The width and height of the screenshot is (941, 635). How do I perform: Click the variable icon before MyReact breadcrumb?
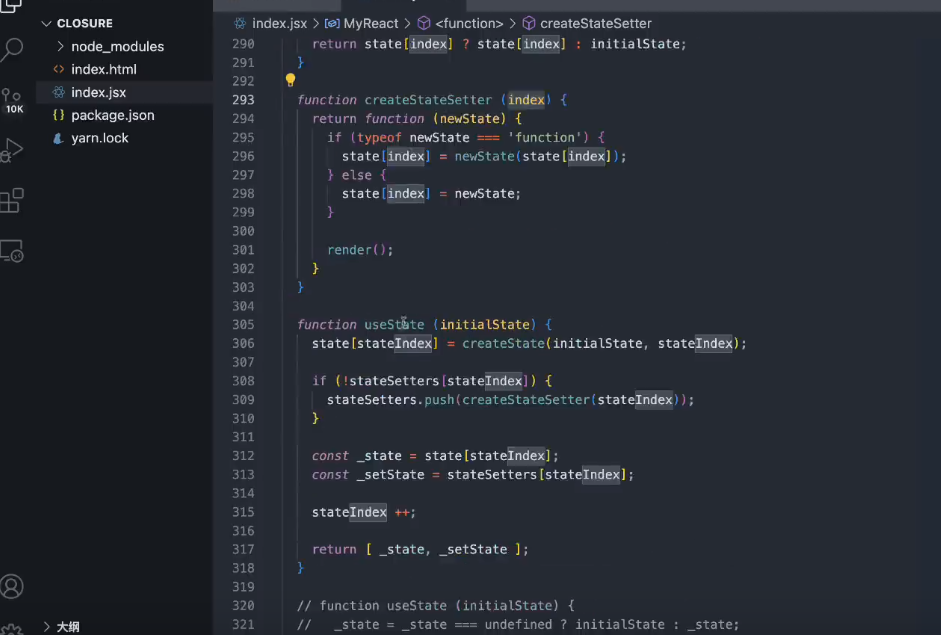[332, 23]
